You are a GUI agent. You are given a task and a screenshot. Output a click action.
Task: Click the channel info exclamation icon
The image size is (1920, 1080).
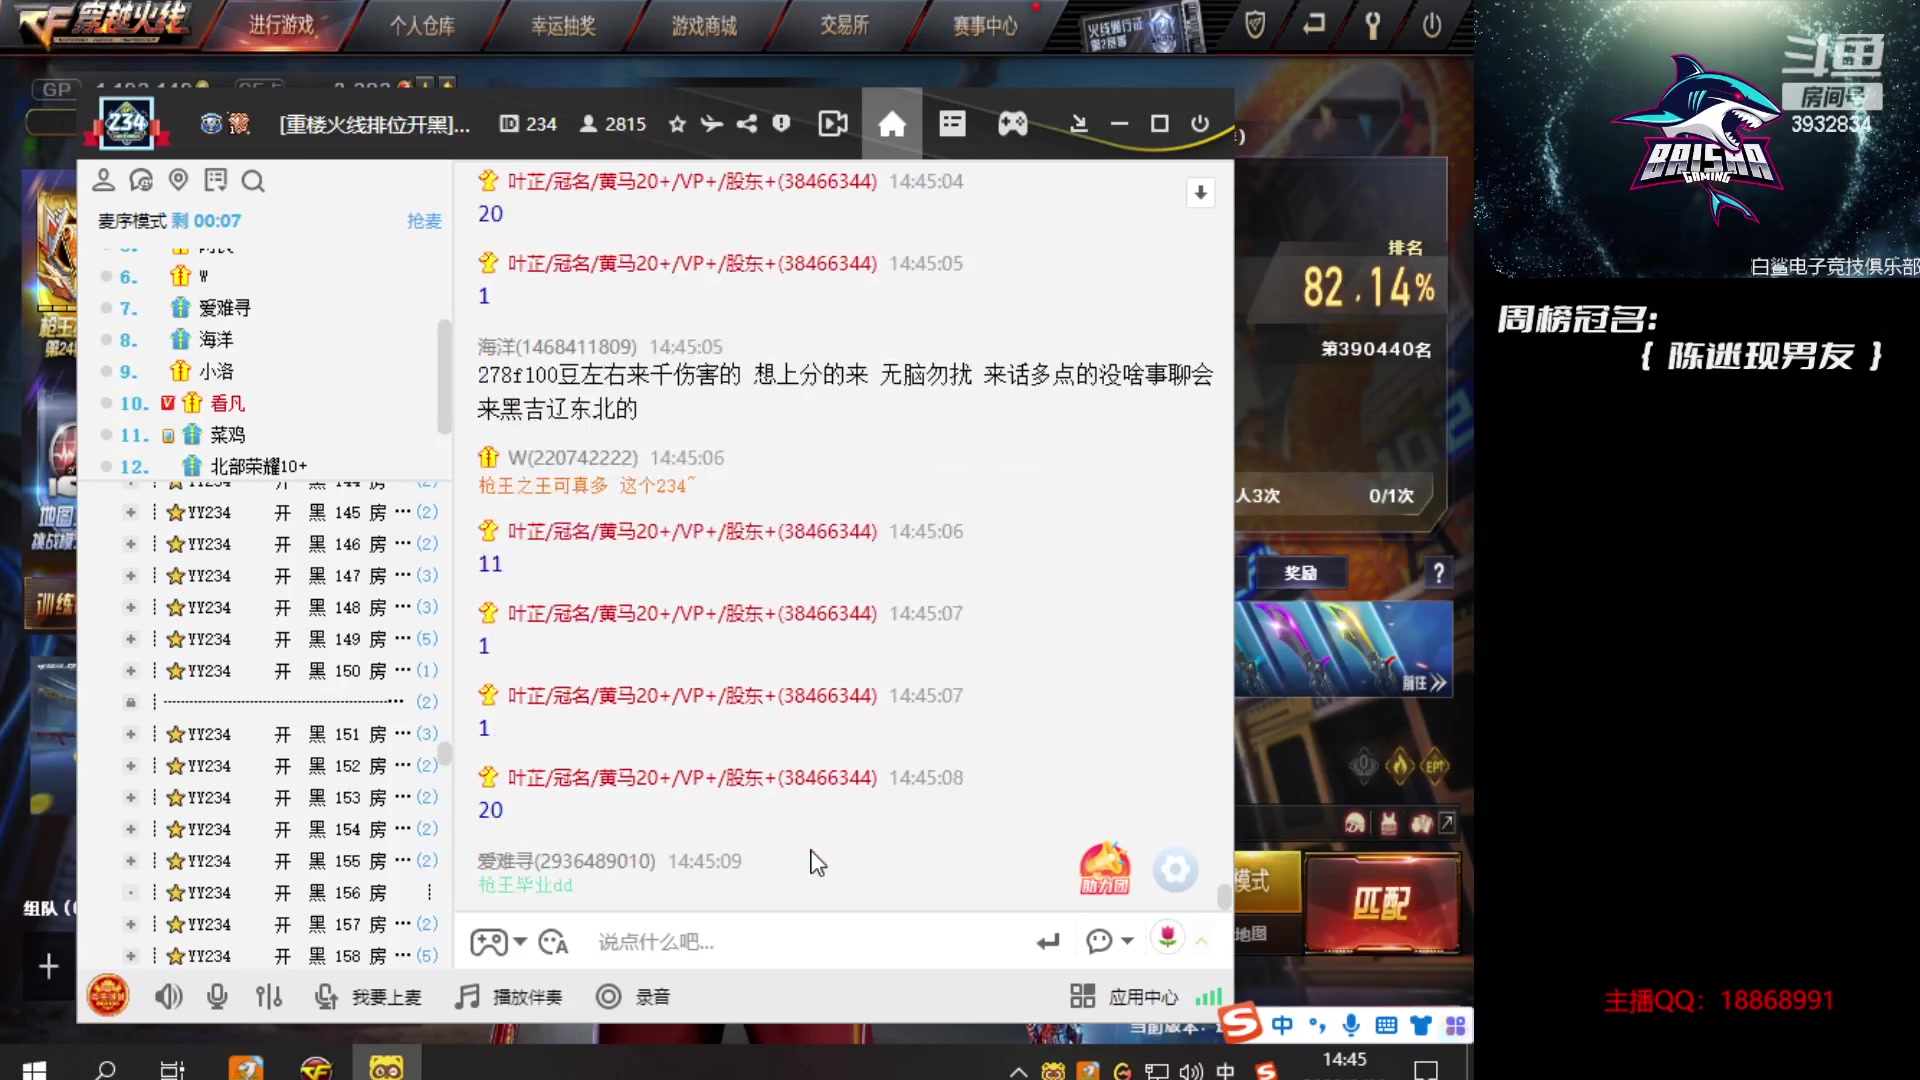click(x=781, y=123)
